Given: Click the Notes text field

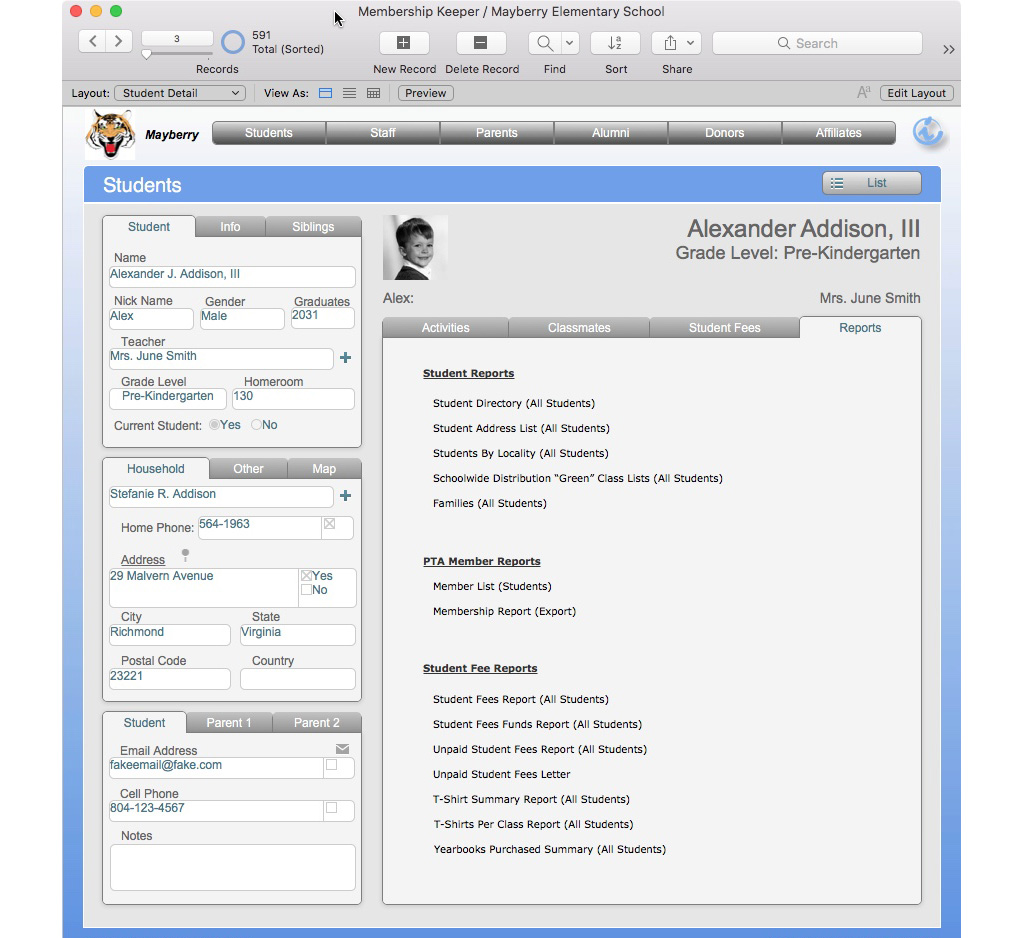Looking at the screenshot, I should click(x=232, y=868).
